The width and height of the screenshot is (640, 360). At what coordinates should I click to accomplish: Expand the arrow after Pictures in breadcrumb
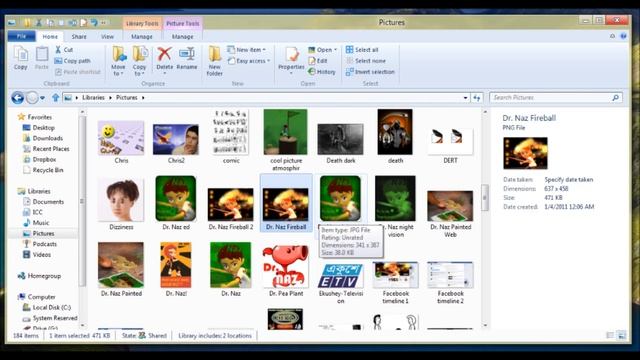click(143, 98)
